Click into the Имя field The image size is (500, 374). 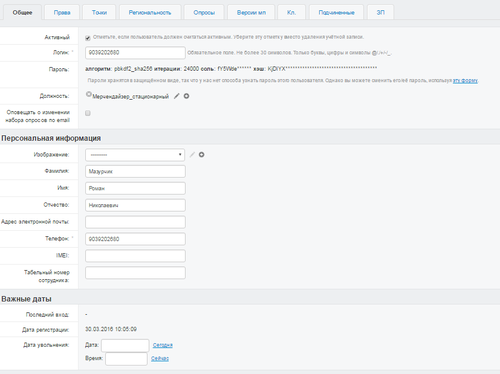[x=135, y=188]
